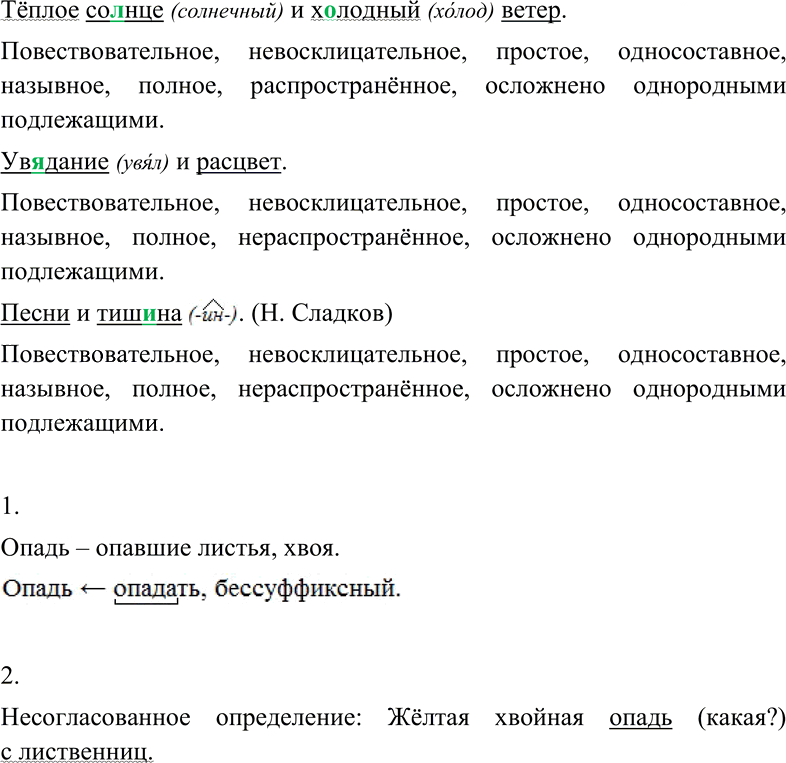Click the word 'Тёплое' at the start
Viewport: 786px width, 763px height.
coord(40,11)
